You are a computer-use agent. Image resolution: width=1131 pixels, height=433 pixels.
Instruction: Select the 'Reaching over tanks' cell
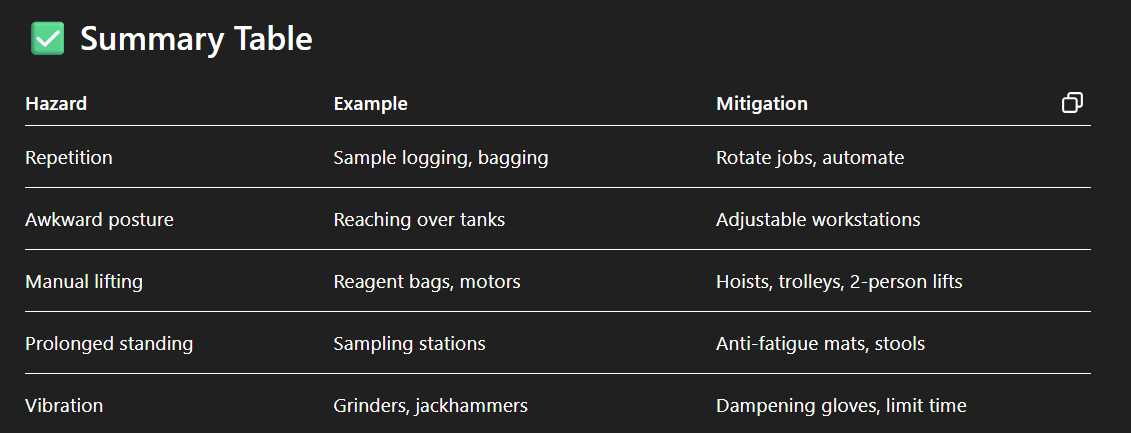click(x=419, y=220)
